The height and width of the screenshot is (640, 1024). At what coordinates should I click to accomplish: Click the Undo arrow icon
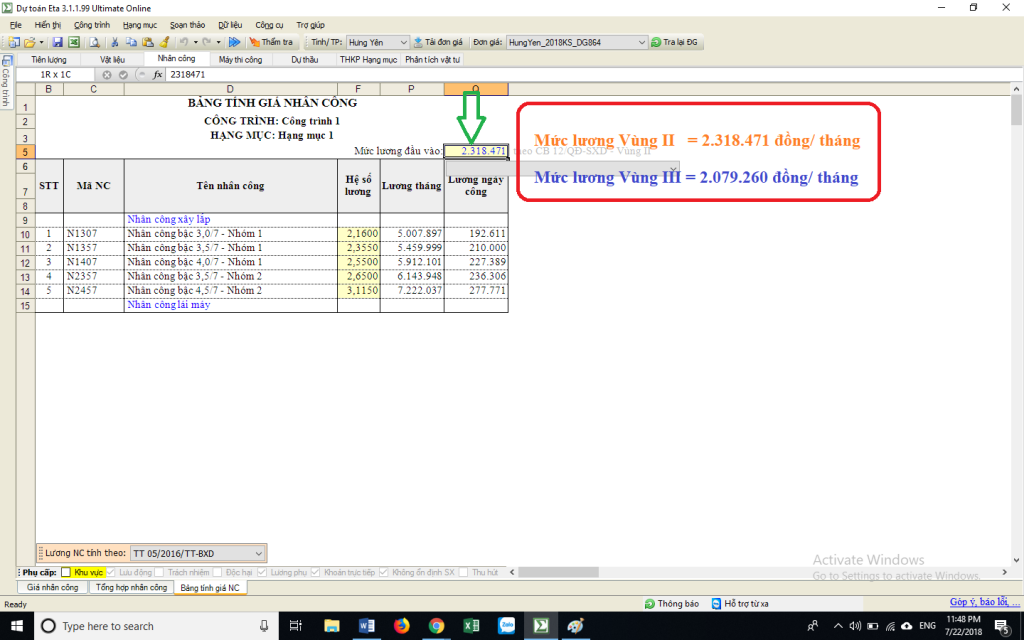[183, 43]
